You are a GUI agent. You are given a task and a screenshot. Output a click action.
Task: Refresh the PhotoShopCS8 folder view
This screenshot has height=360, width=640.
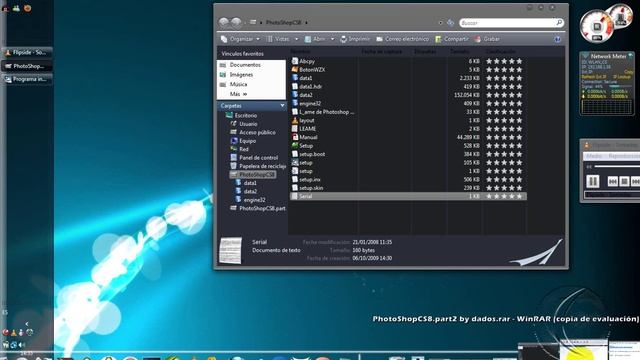click(x=450, y=23)
